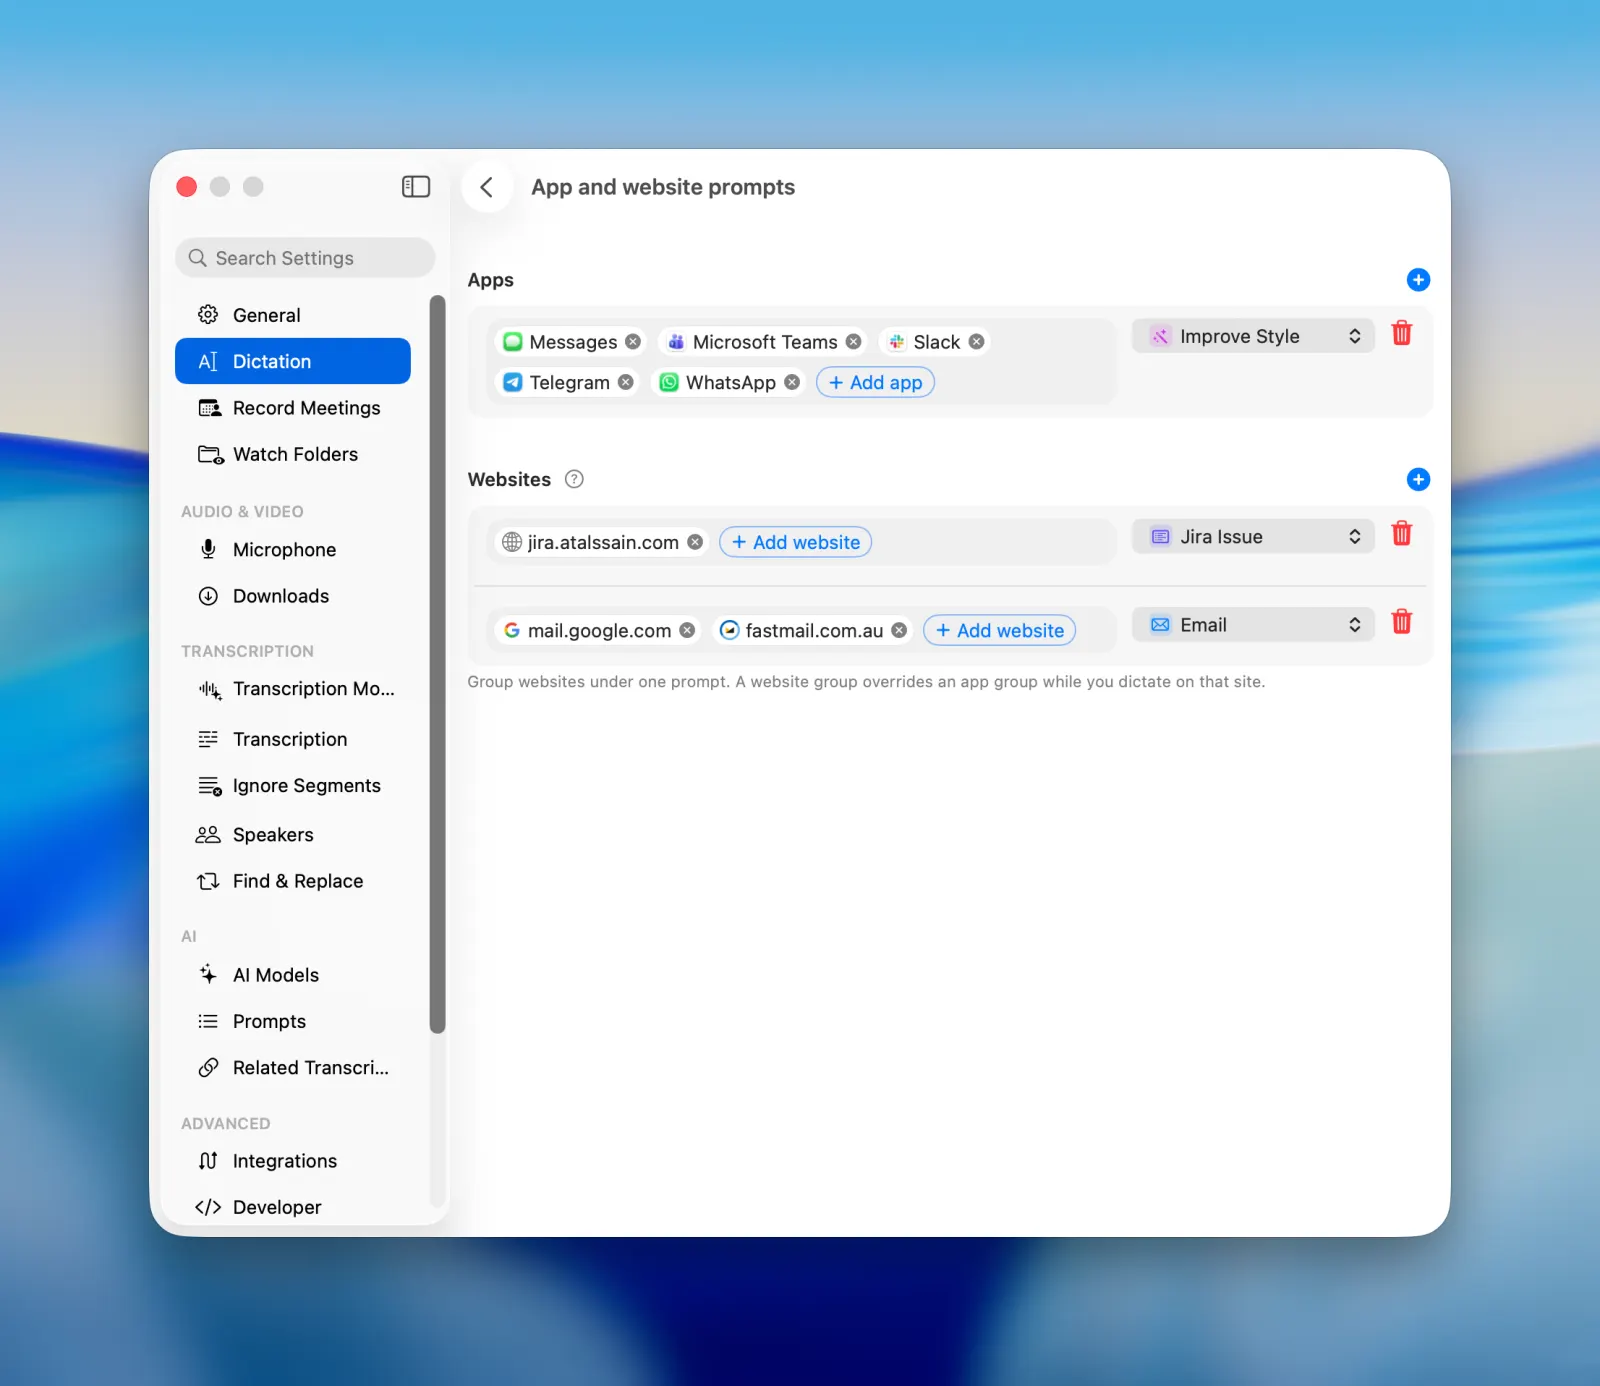The width and height of the screenshot is (1600, 1386).
Task: Focus the Search Settings field
Action: pyautogui.click(x=305, y=258)
